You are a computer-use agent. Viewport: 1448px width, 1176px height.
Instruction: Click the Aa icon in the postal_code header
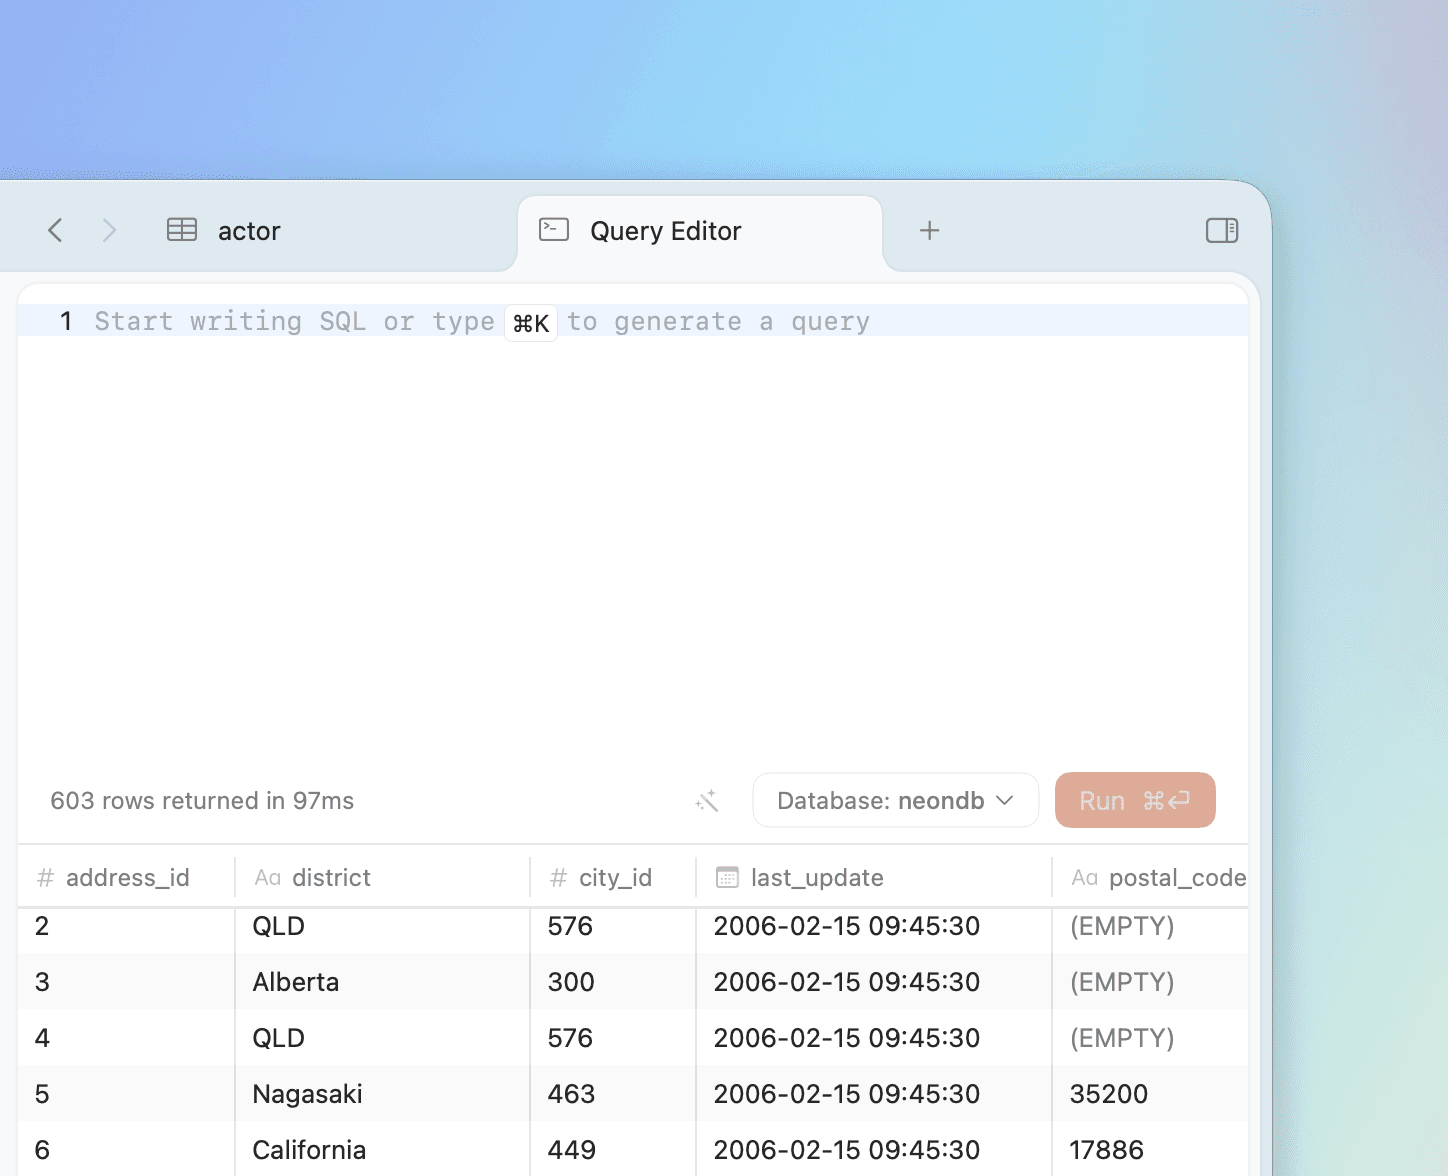(x=1085, y=877)
